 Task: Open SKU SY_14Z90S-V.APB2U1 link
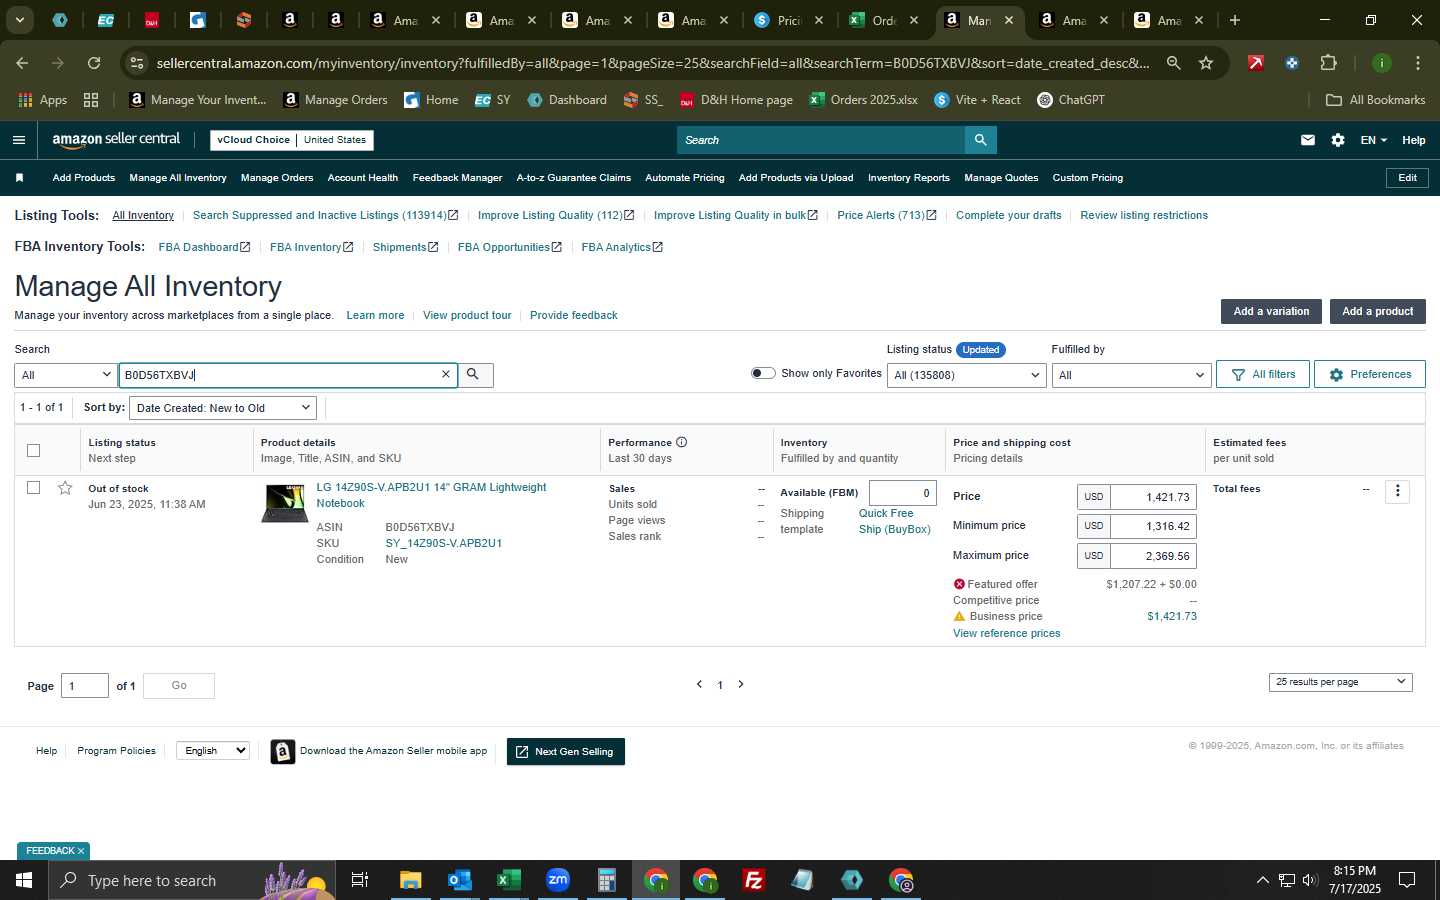point(444,544)
